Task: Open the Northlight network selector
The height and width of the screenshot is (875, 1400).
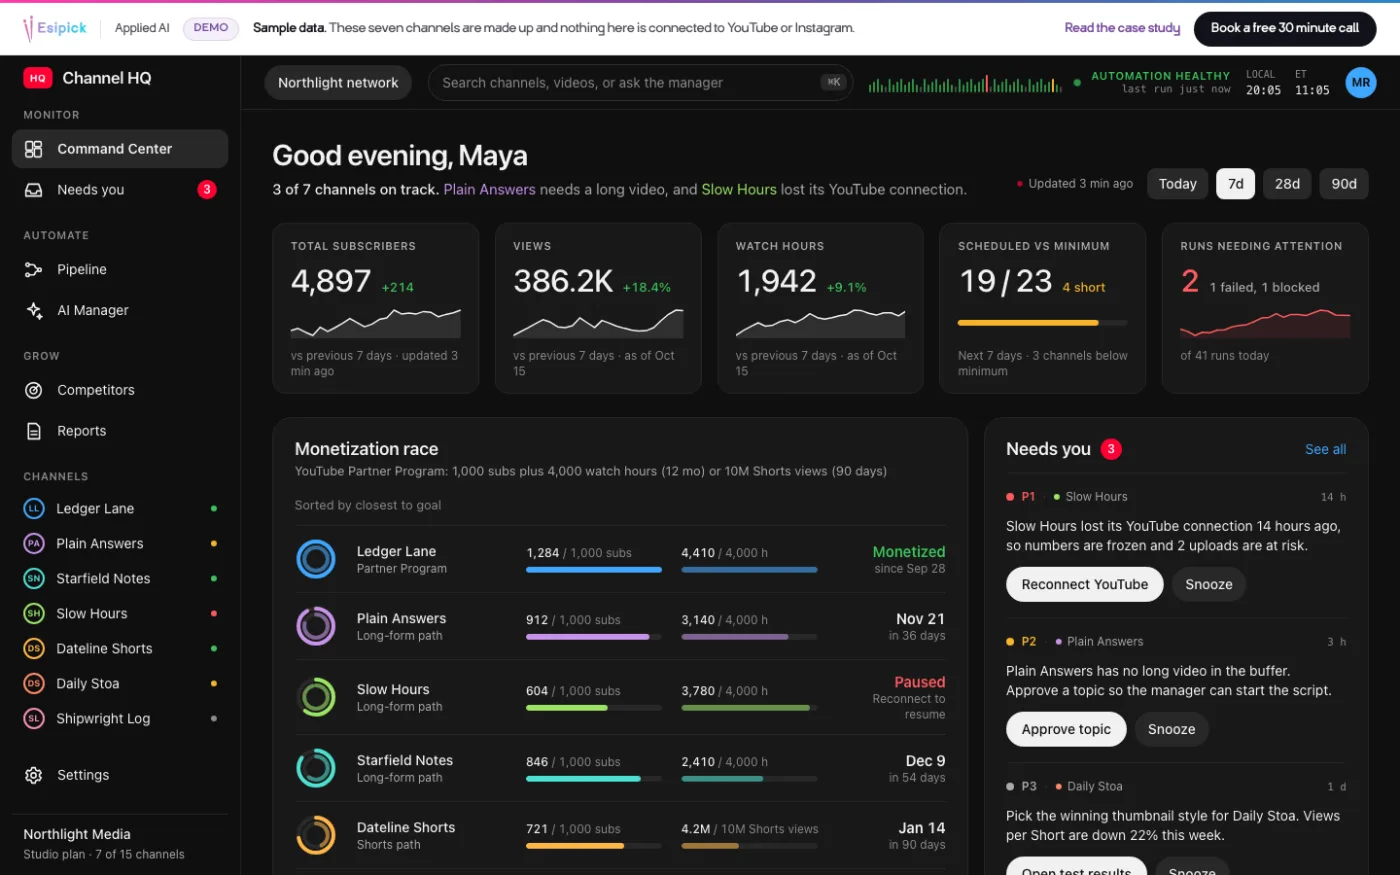Action: tap(338, 83)
